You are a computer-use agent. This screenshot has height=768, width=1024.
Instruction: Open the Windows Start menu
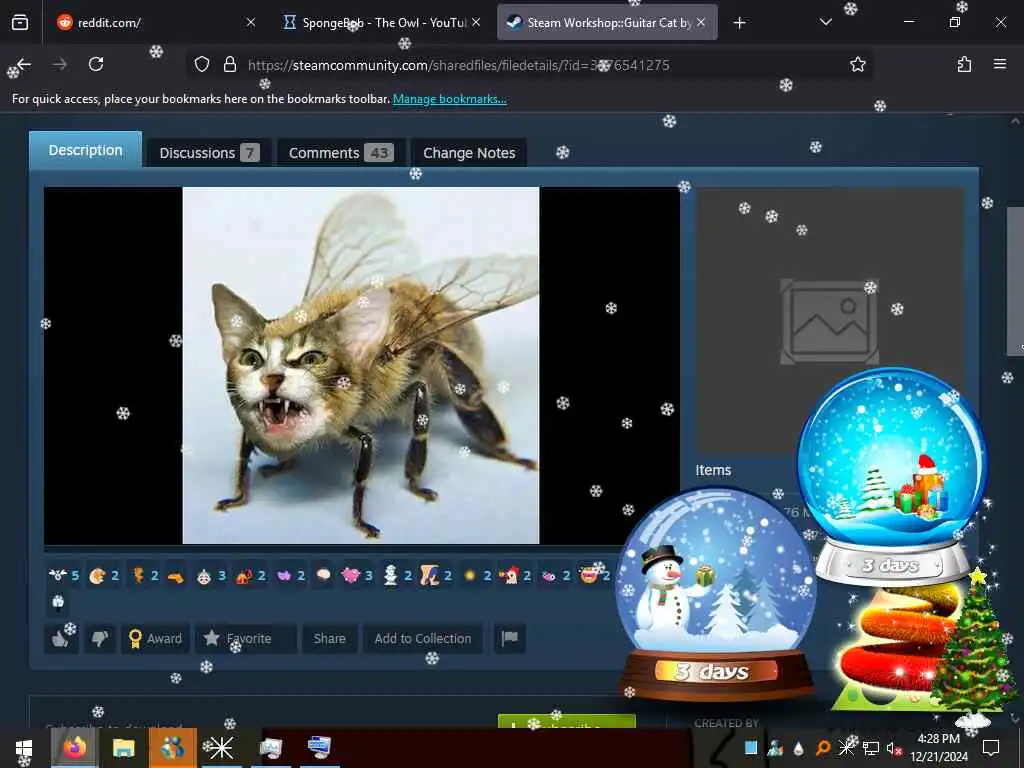point(24,748)
